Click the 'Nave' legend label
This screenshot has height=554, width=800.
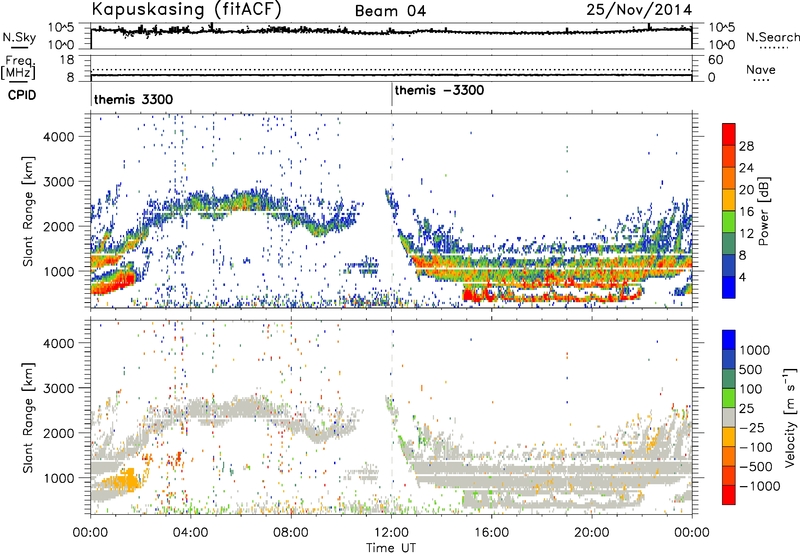761,69
